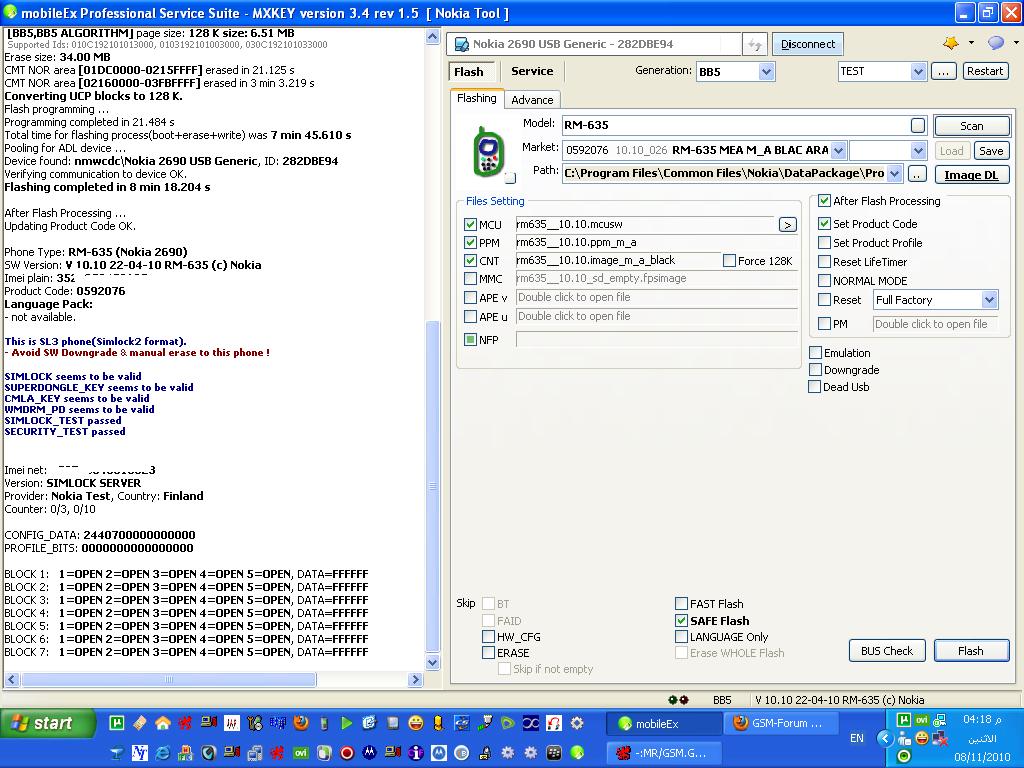Click the Scan button
Image resolution: width=1024 pixels, height=768 pixels.
tap(972, 126)
